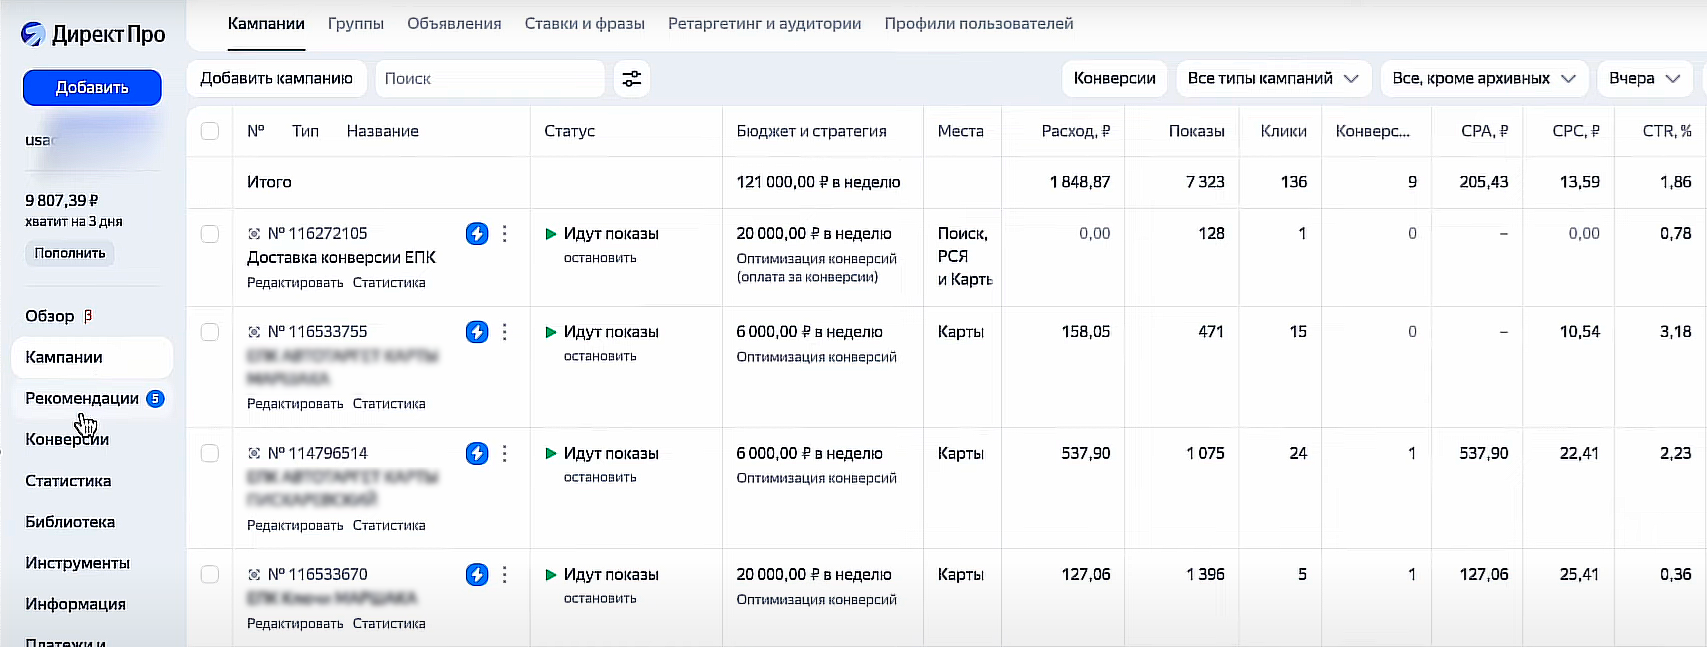Image resolution: width=1707 pixels, height=647 pixels.
Task: Open three-dot menu for campaign 116533670
Action: [505, 575]
